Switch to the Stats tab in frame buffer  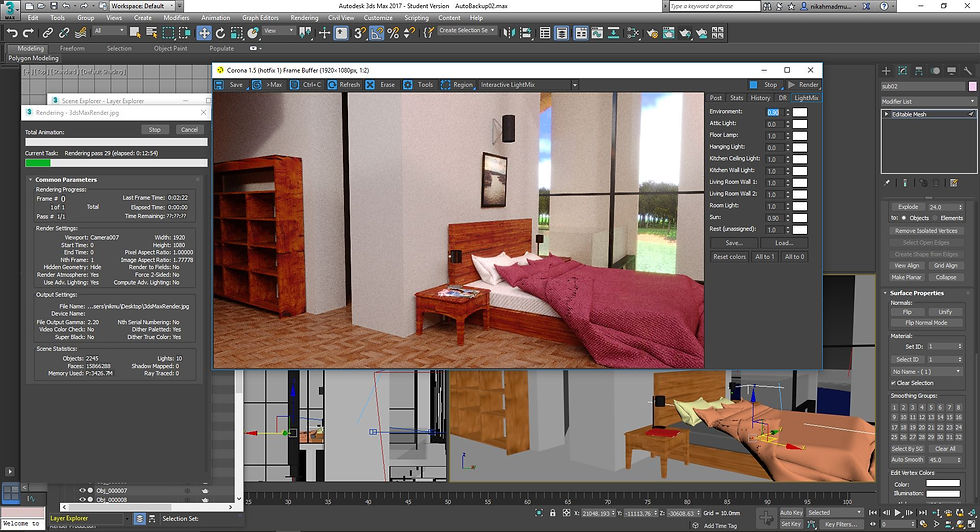737,98
